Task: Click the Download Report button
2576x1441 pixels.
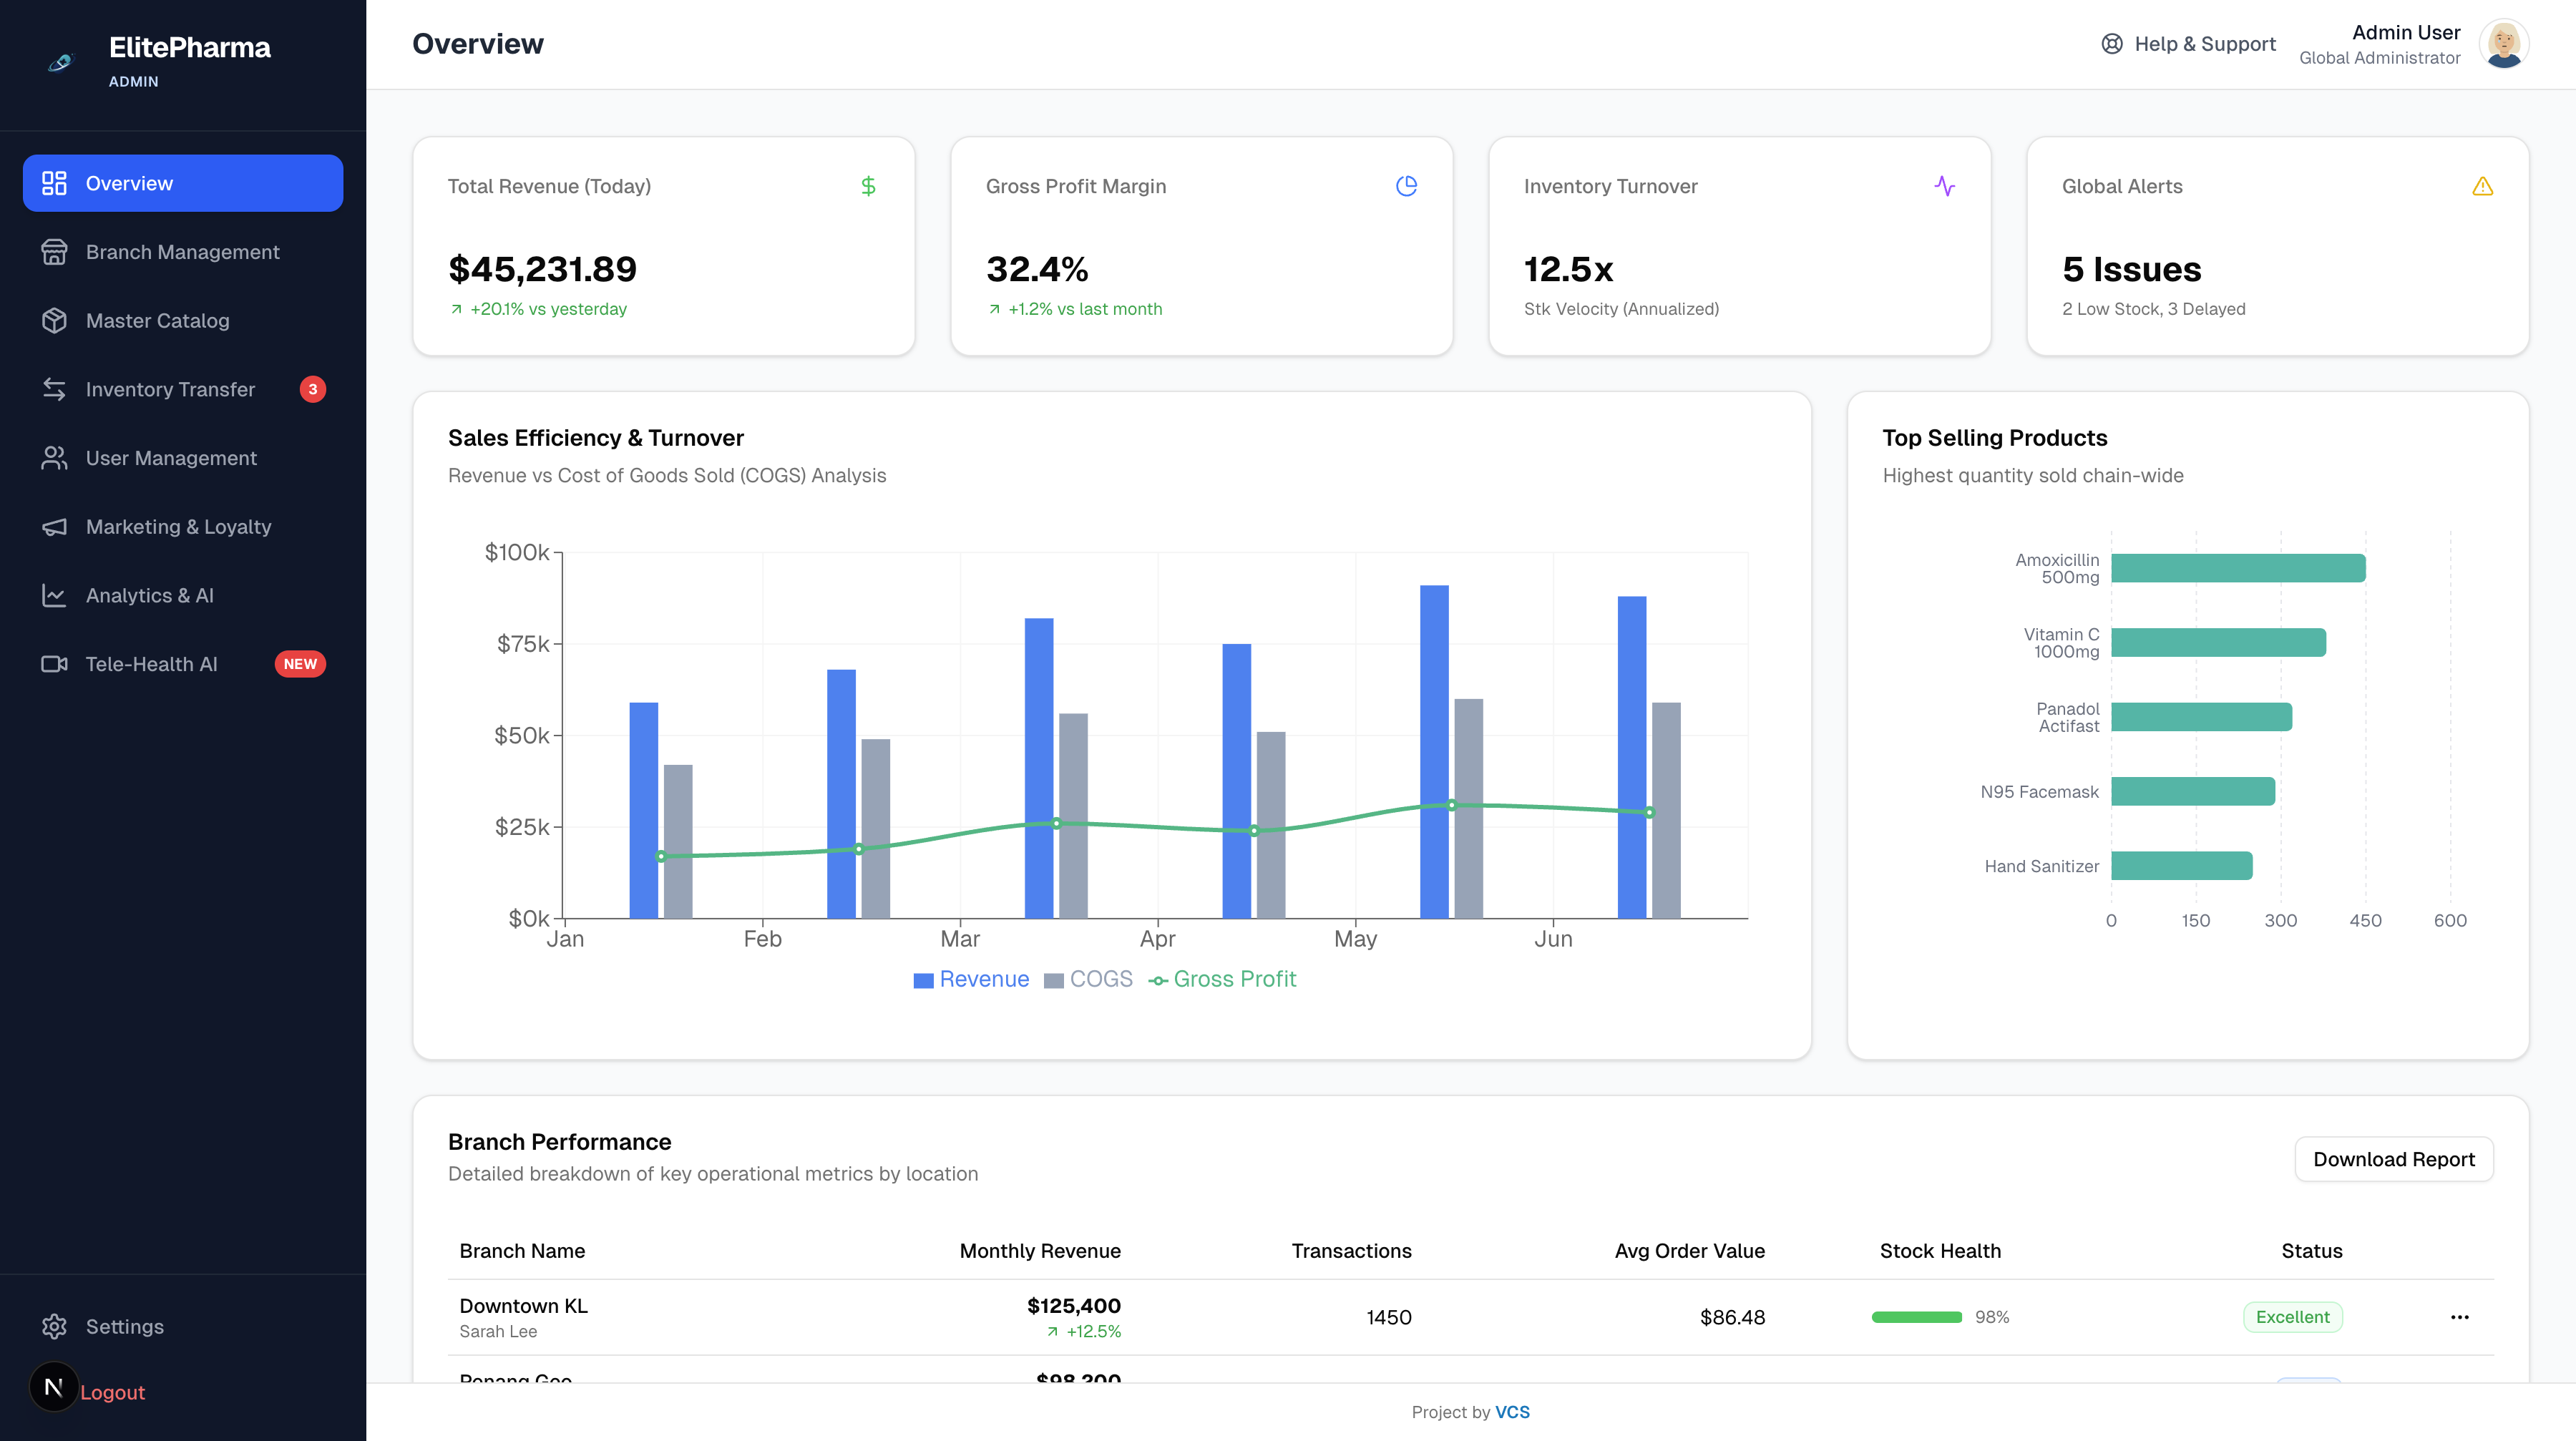Action: (2394, 1159)
